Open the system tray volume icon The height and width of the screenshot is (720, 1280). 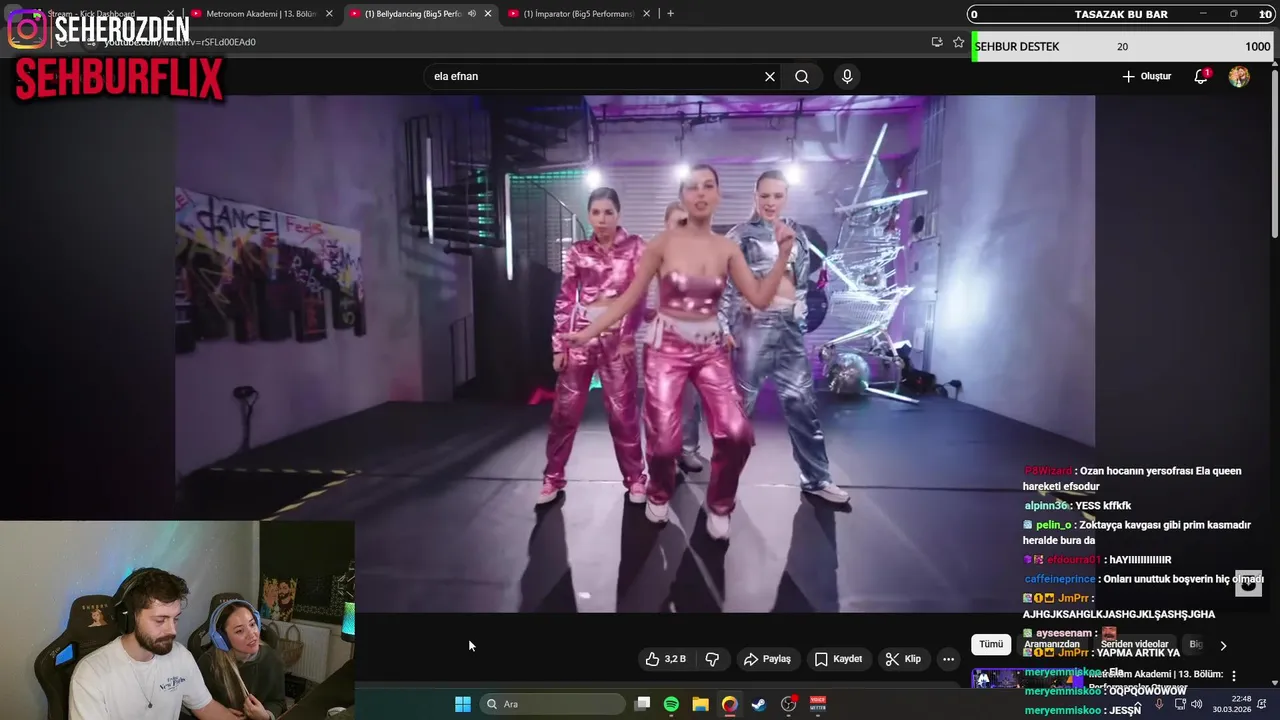(x=1197, y=704)
